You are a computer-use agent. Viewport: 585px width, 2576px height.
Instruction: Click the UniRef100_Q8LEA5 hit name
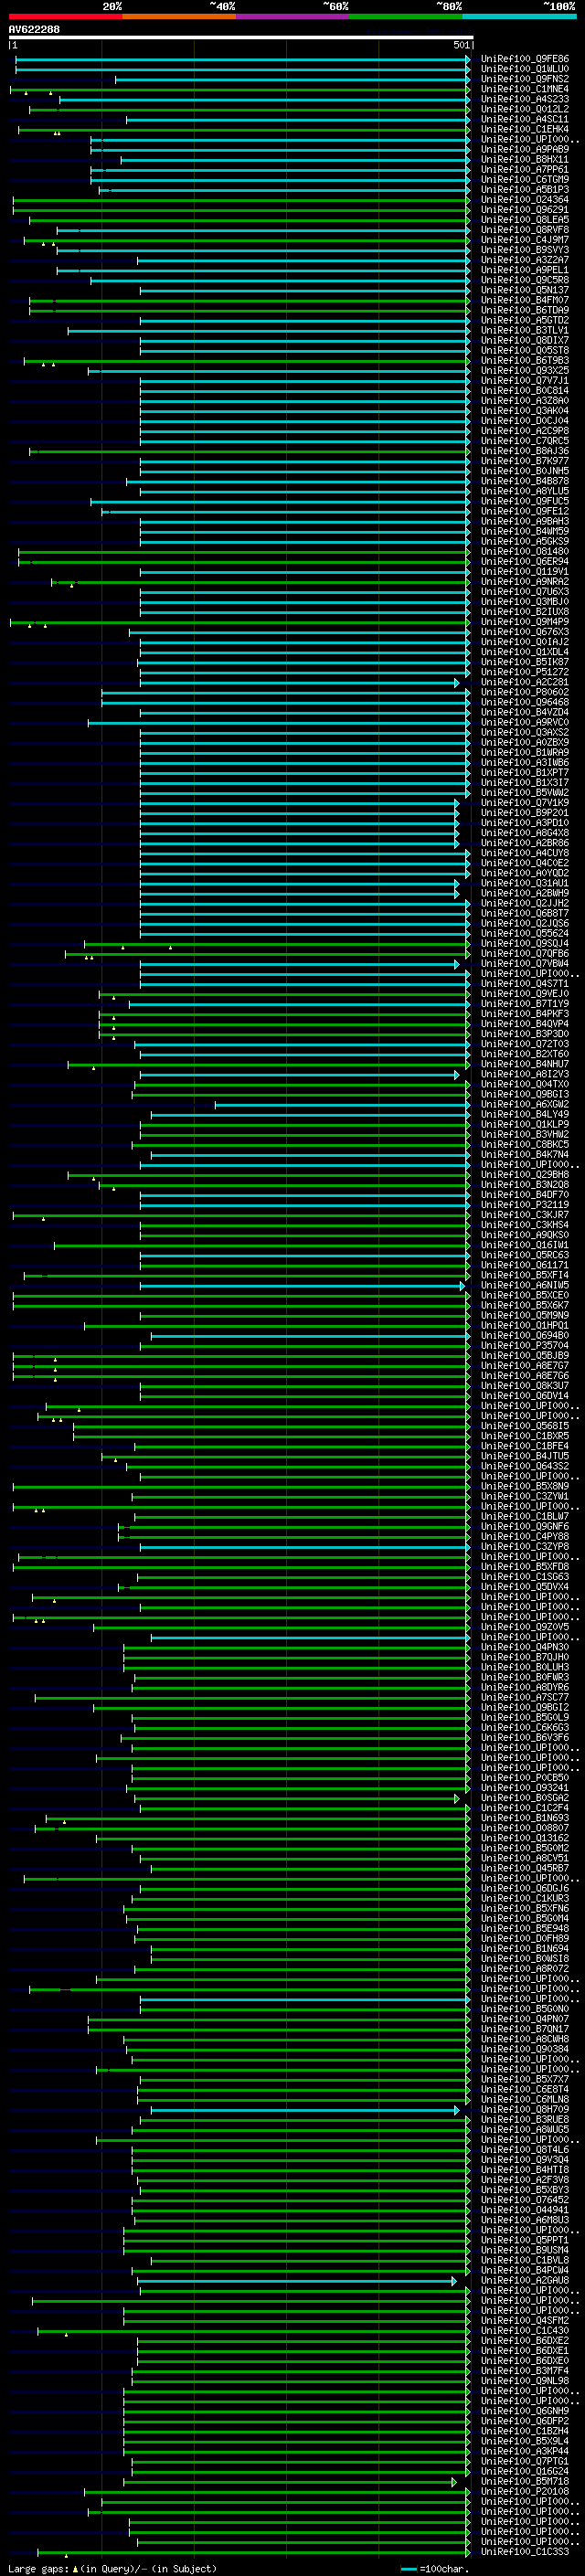coord(525,220)
